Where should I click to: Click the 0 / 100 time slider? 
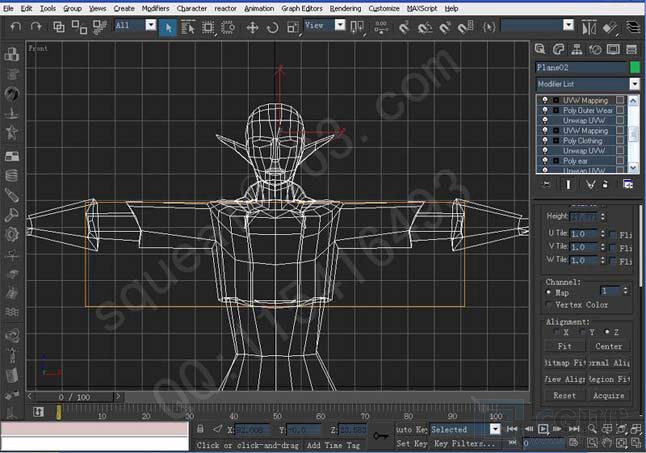tap(74, 397)
